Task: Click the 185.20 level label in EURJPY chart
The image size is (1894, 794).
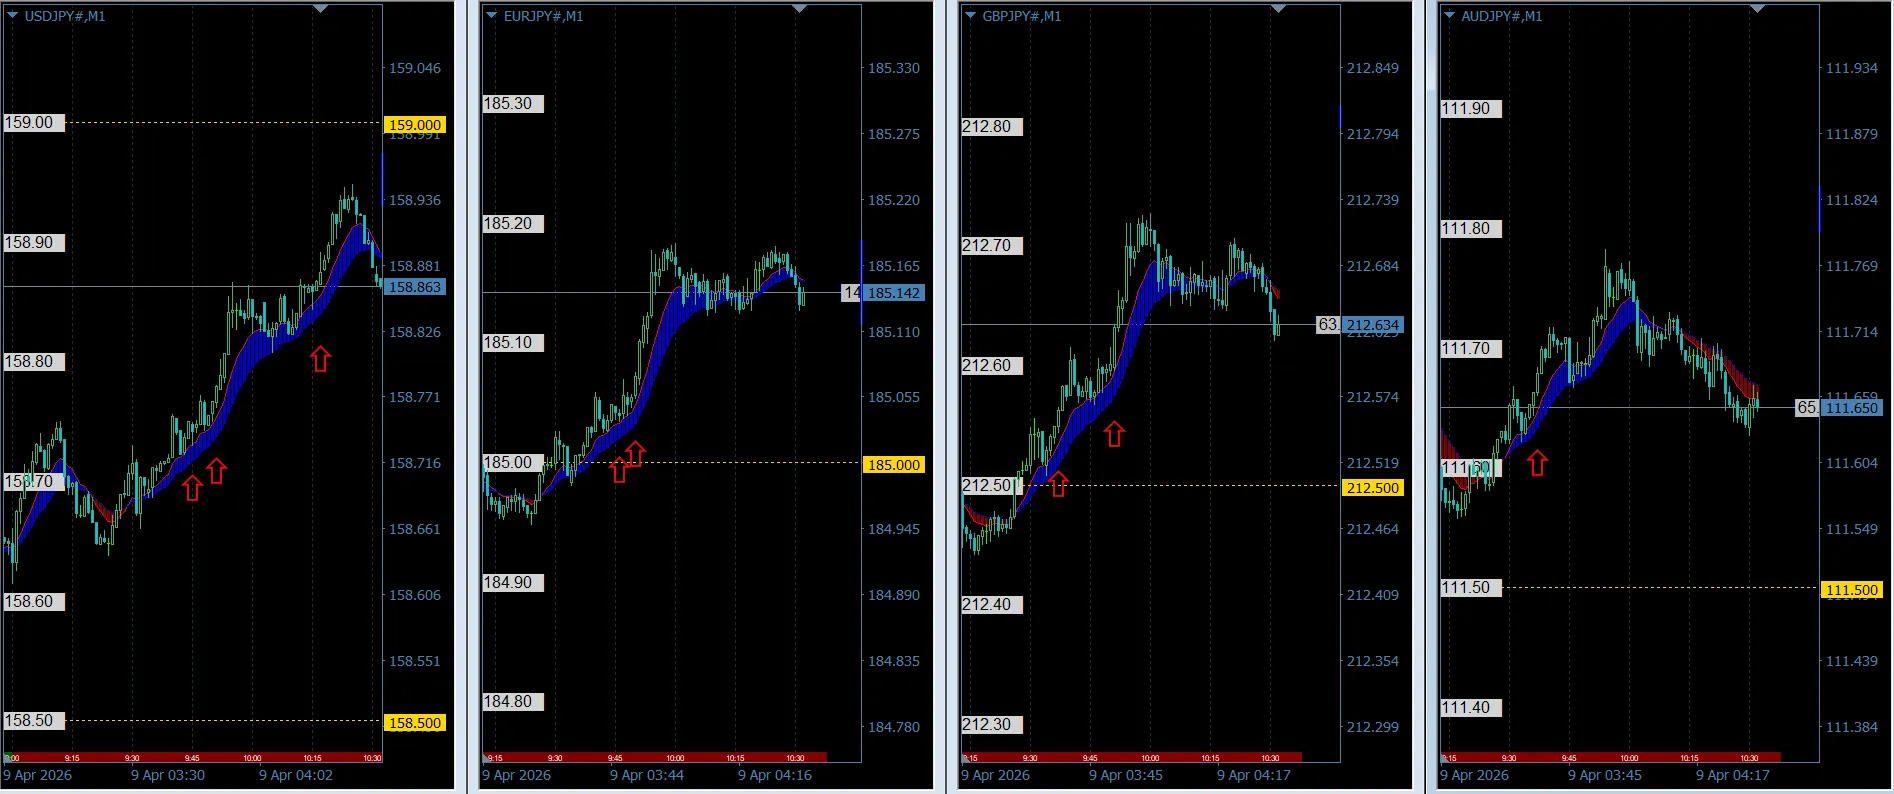Action: coord(513,224)
